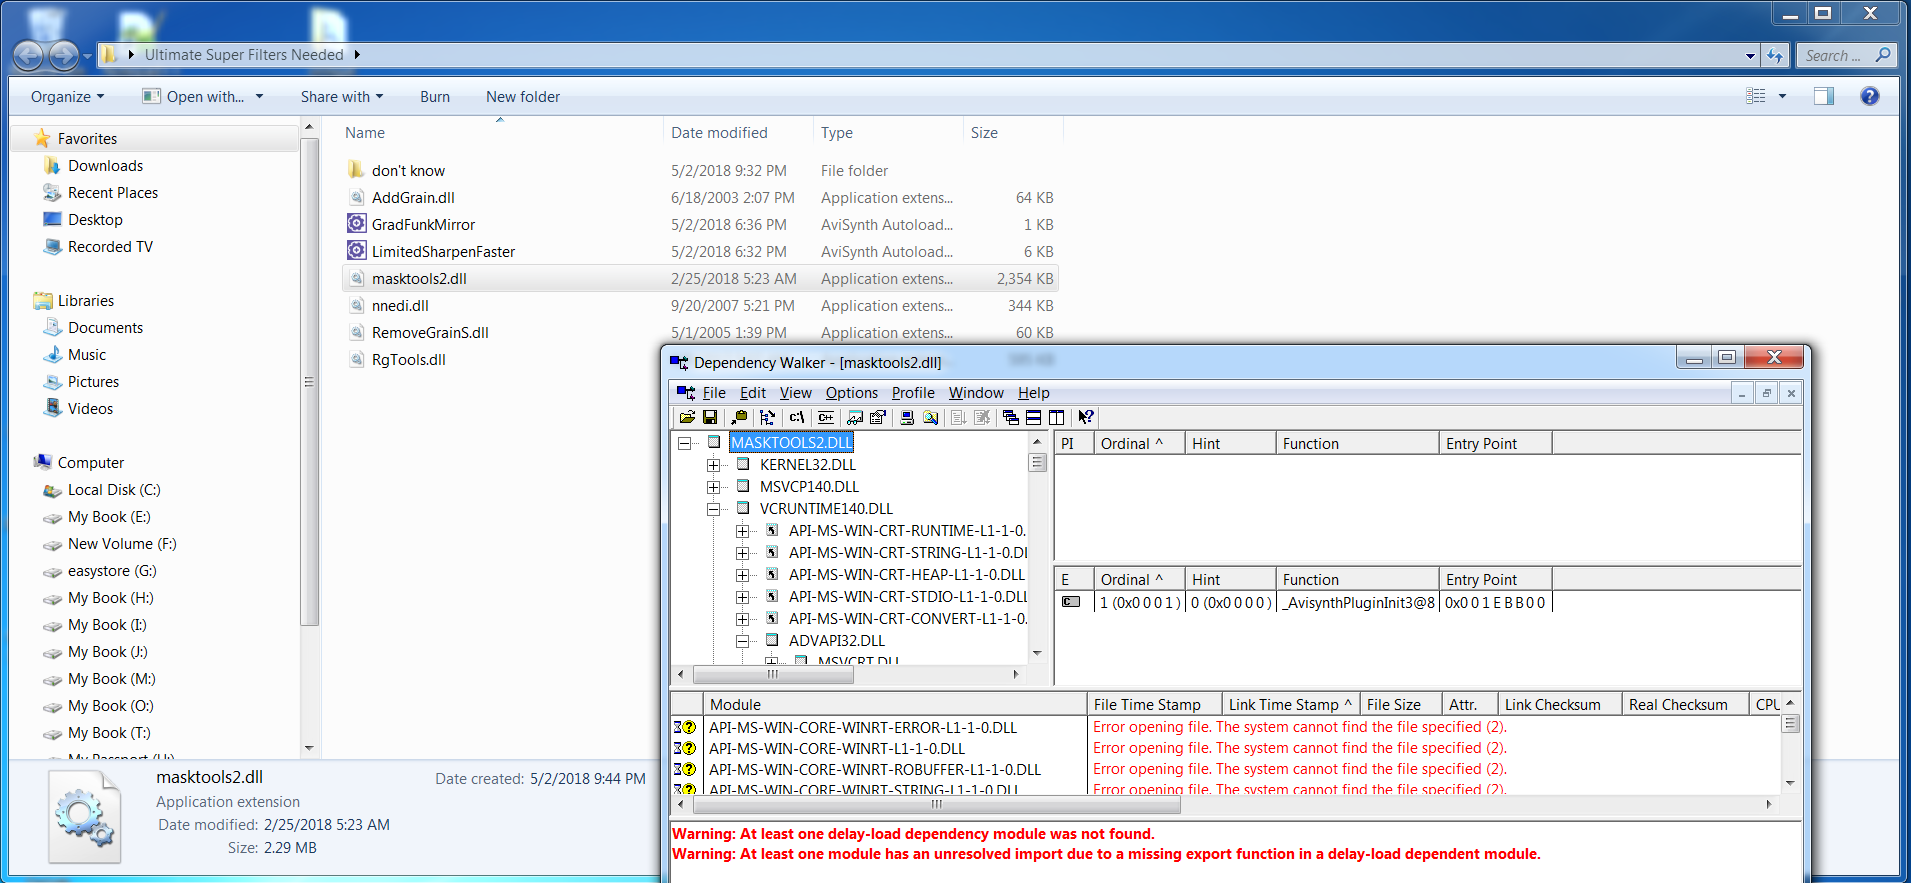Image resolution: width=1911 pixels, height=883 pixels.
Task: Open the Share with dropdown menu
Action: (x=342, y=97)
